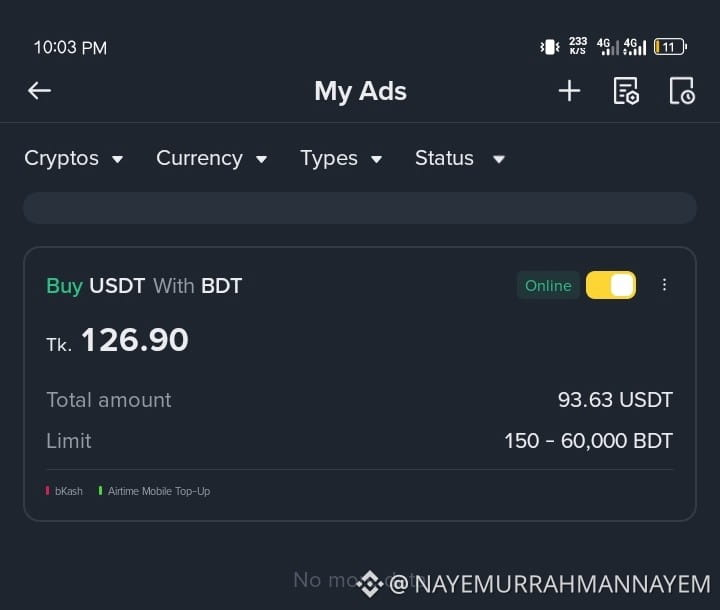The image size is (720, 610).
Task: Toggle the Online ad switch off
Action: click(611, 285)
